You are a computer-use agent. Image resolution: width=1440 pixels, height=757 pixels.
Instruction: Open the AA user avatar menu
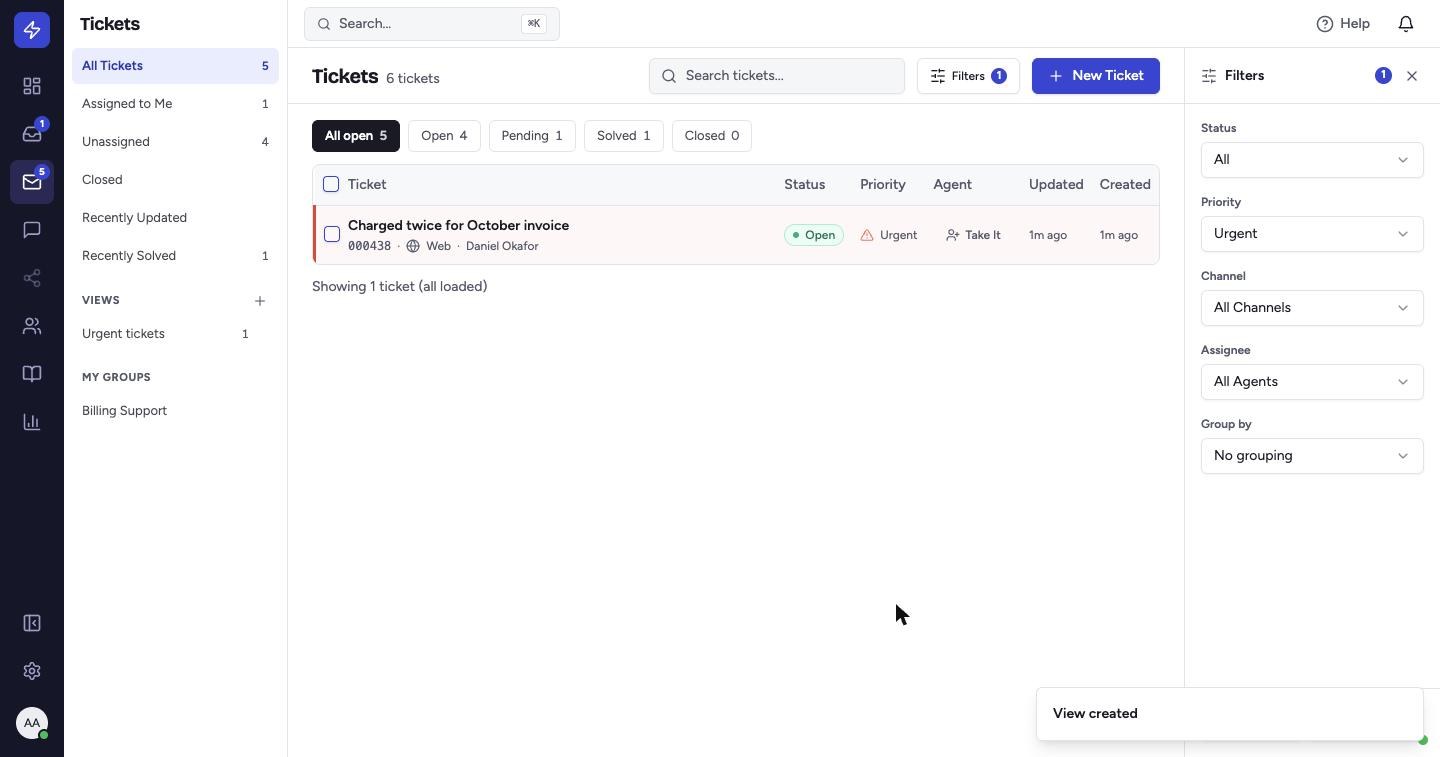(32, 723)
